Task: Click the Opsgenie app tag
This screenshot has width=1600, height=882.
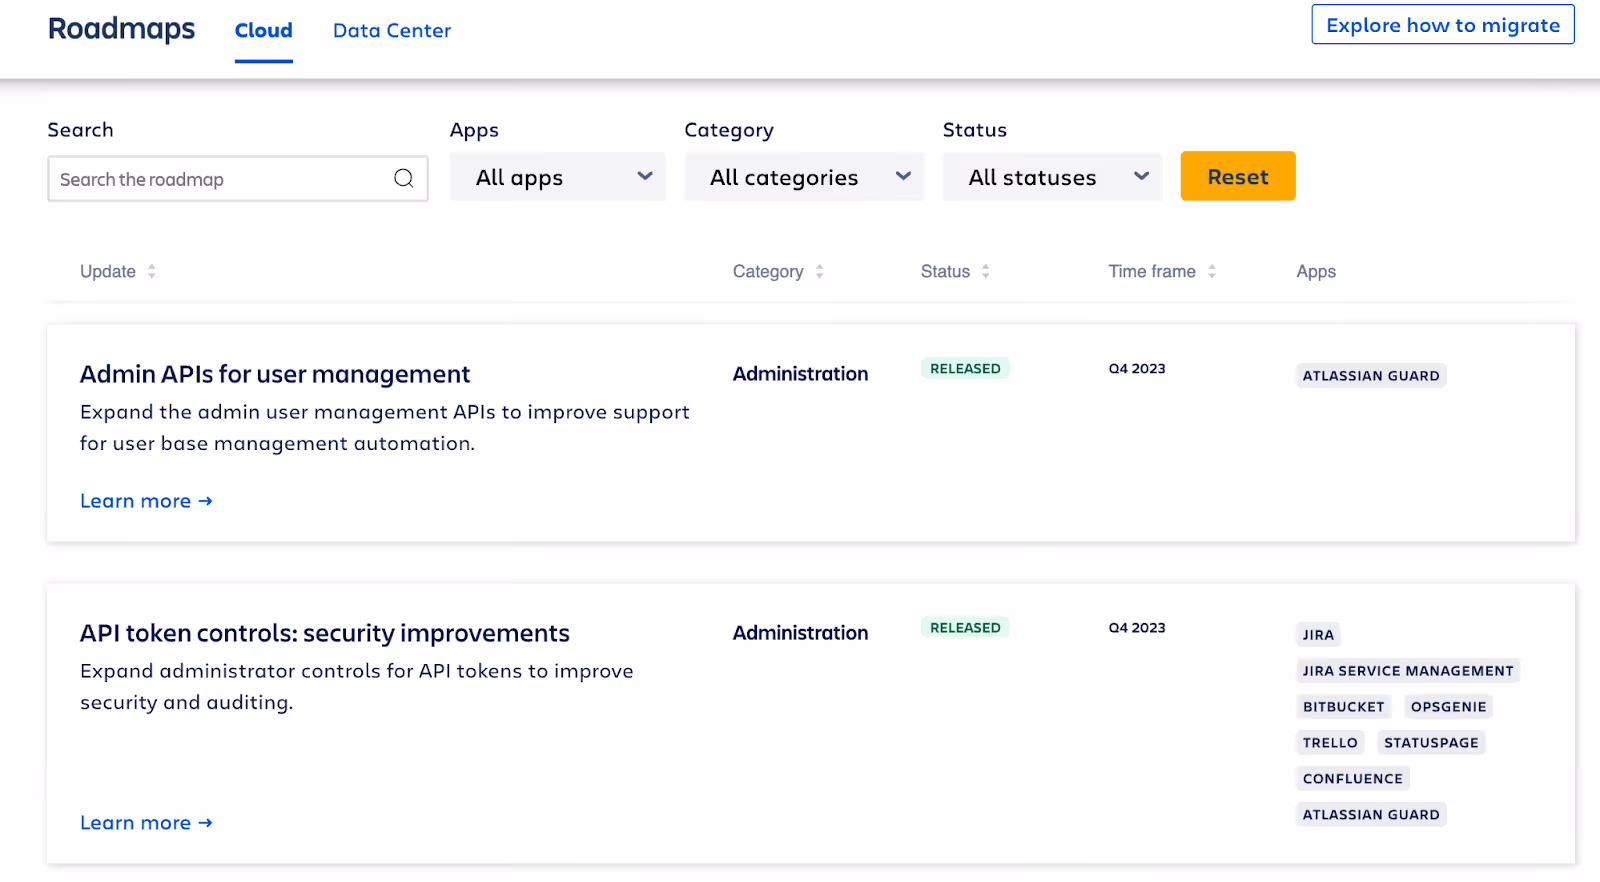Action: click(1449, 707)
